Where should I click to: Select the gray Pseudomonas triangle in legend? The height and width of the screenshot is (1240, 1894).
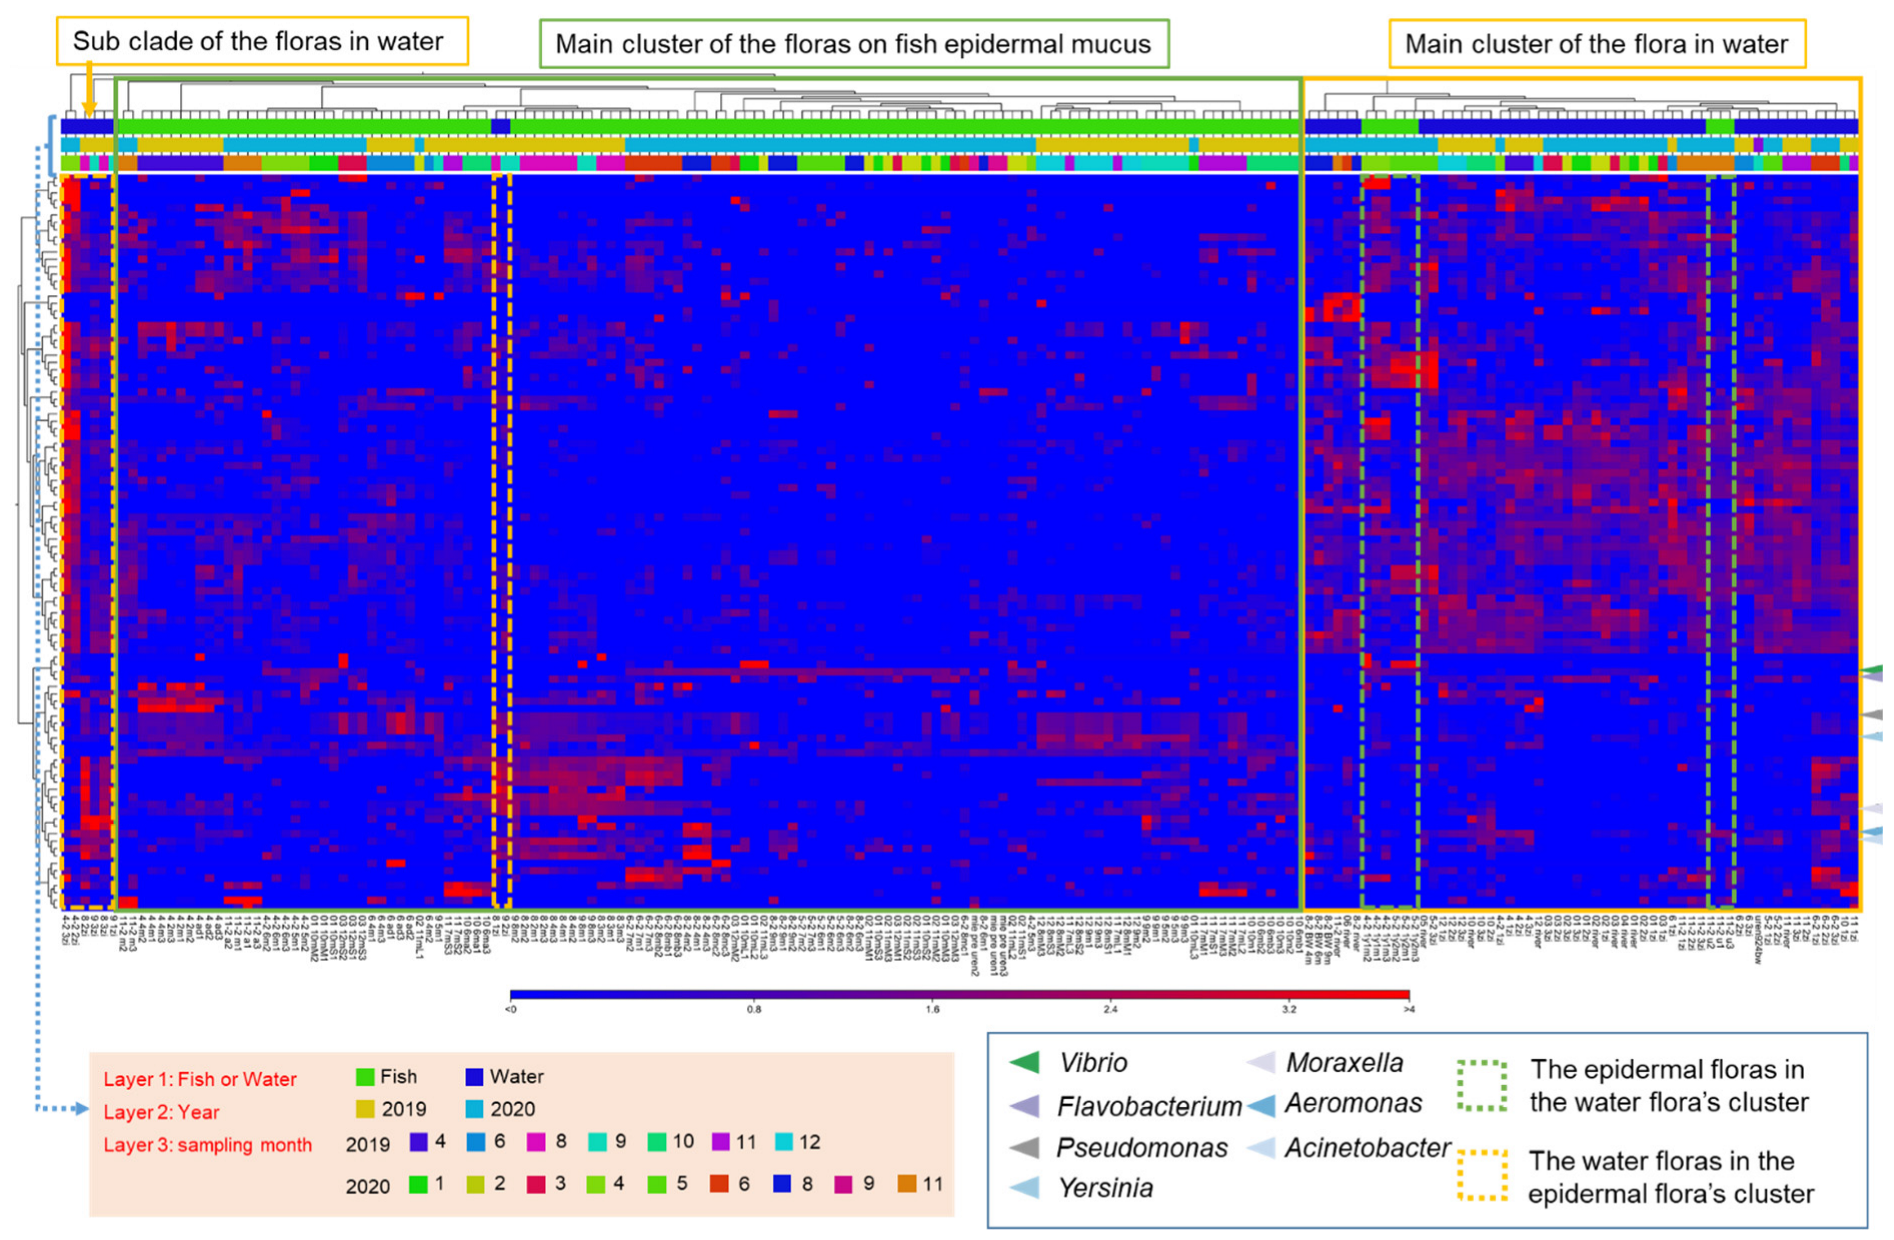click(1025, 1148)
